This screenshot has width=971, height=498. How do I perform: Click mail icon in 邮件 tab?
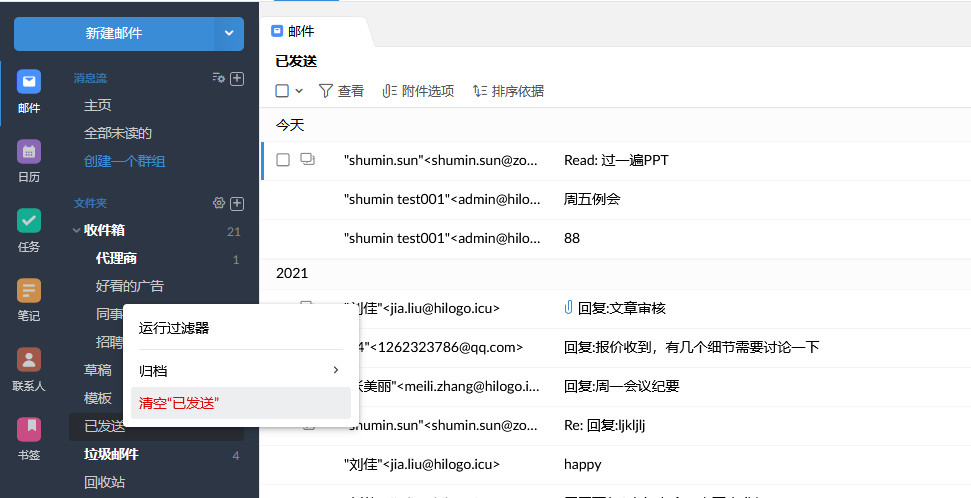tap(277, 31)
